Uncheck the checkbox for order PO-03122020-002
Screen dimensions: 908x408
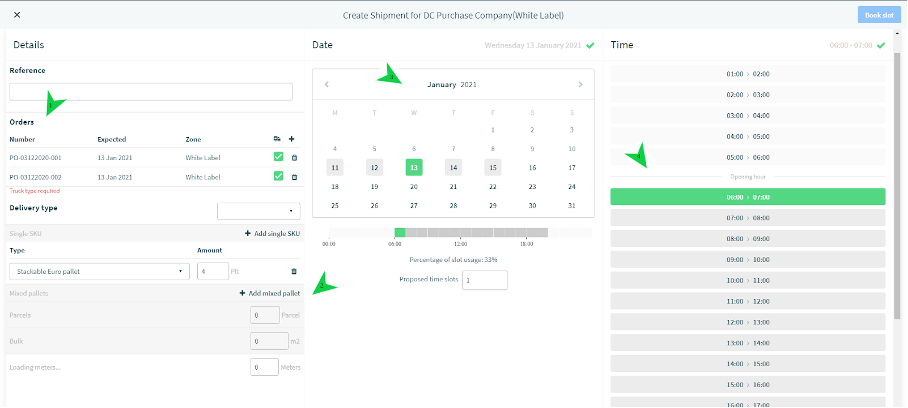tap(279, 176)
